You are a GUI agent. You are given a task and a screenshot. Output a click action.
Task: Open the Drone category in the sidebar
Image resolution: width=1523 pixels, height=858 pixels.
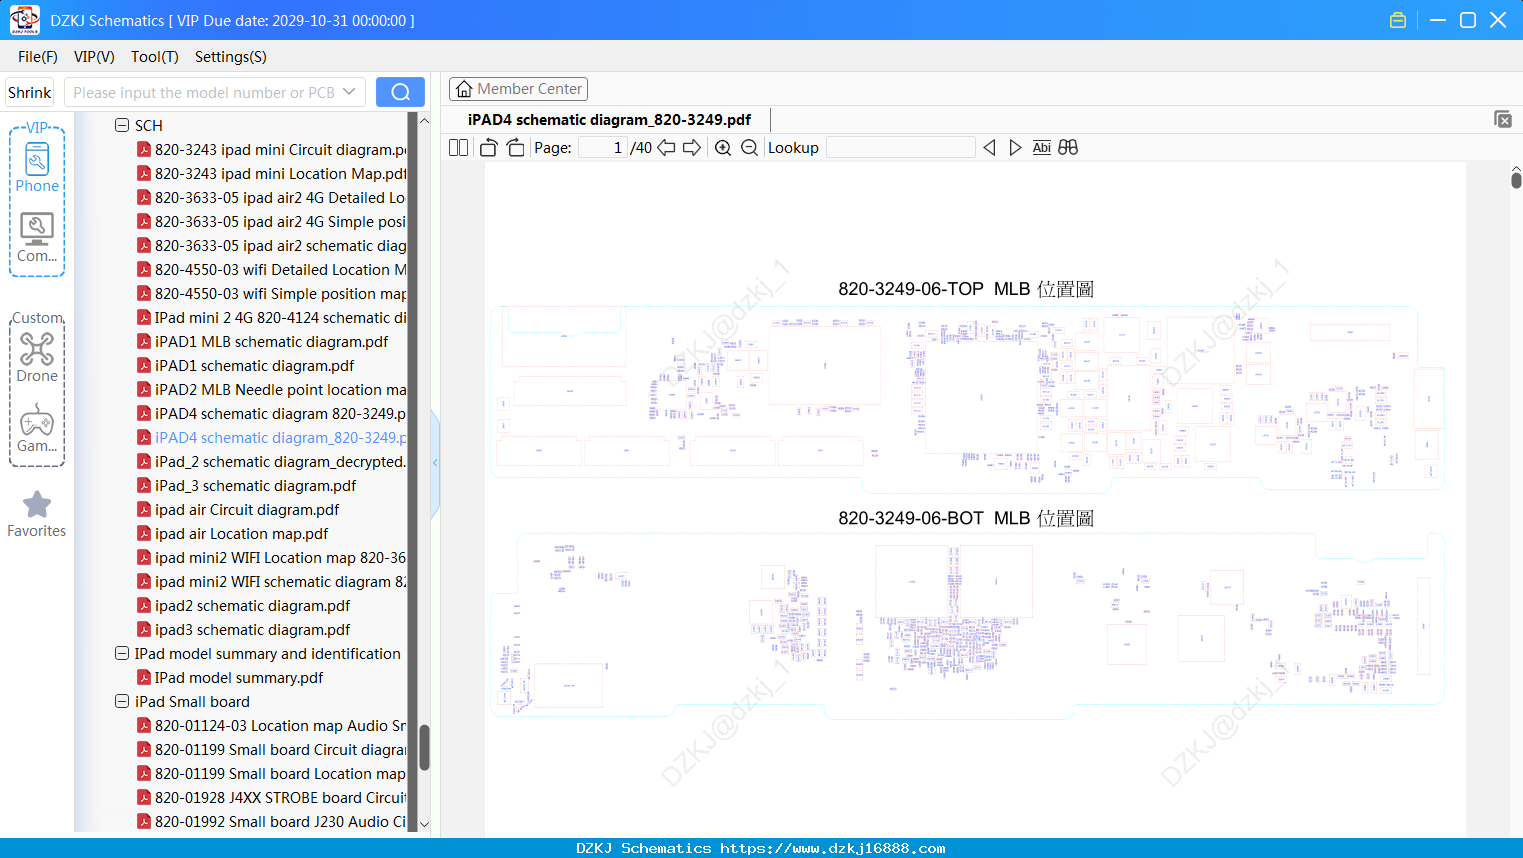click(37, 358)
